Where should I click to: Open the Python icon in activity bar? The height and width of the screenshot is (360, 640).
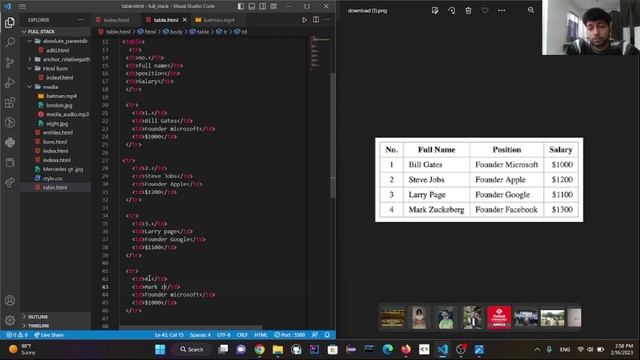tap(10, 142)
